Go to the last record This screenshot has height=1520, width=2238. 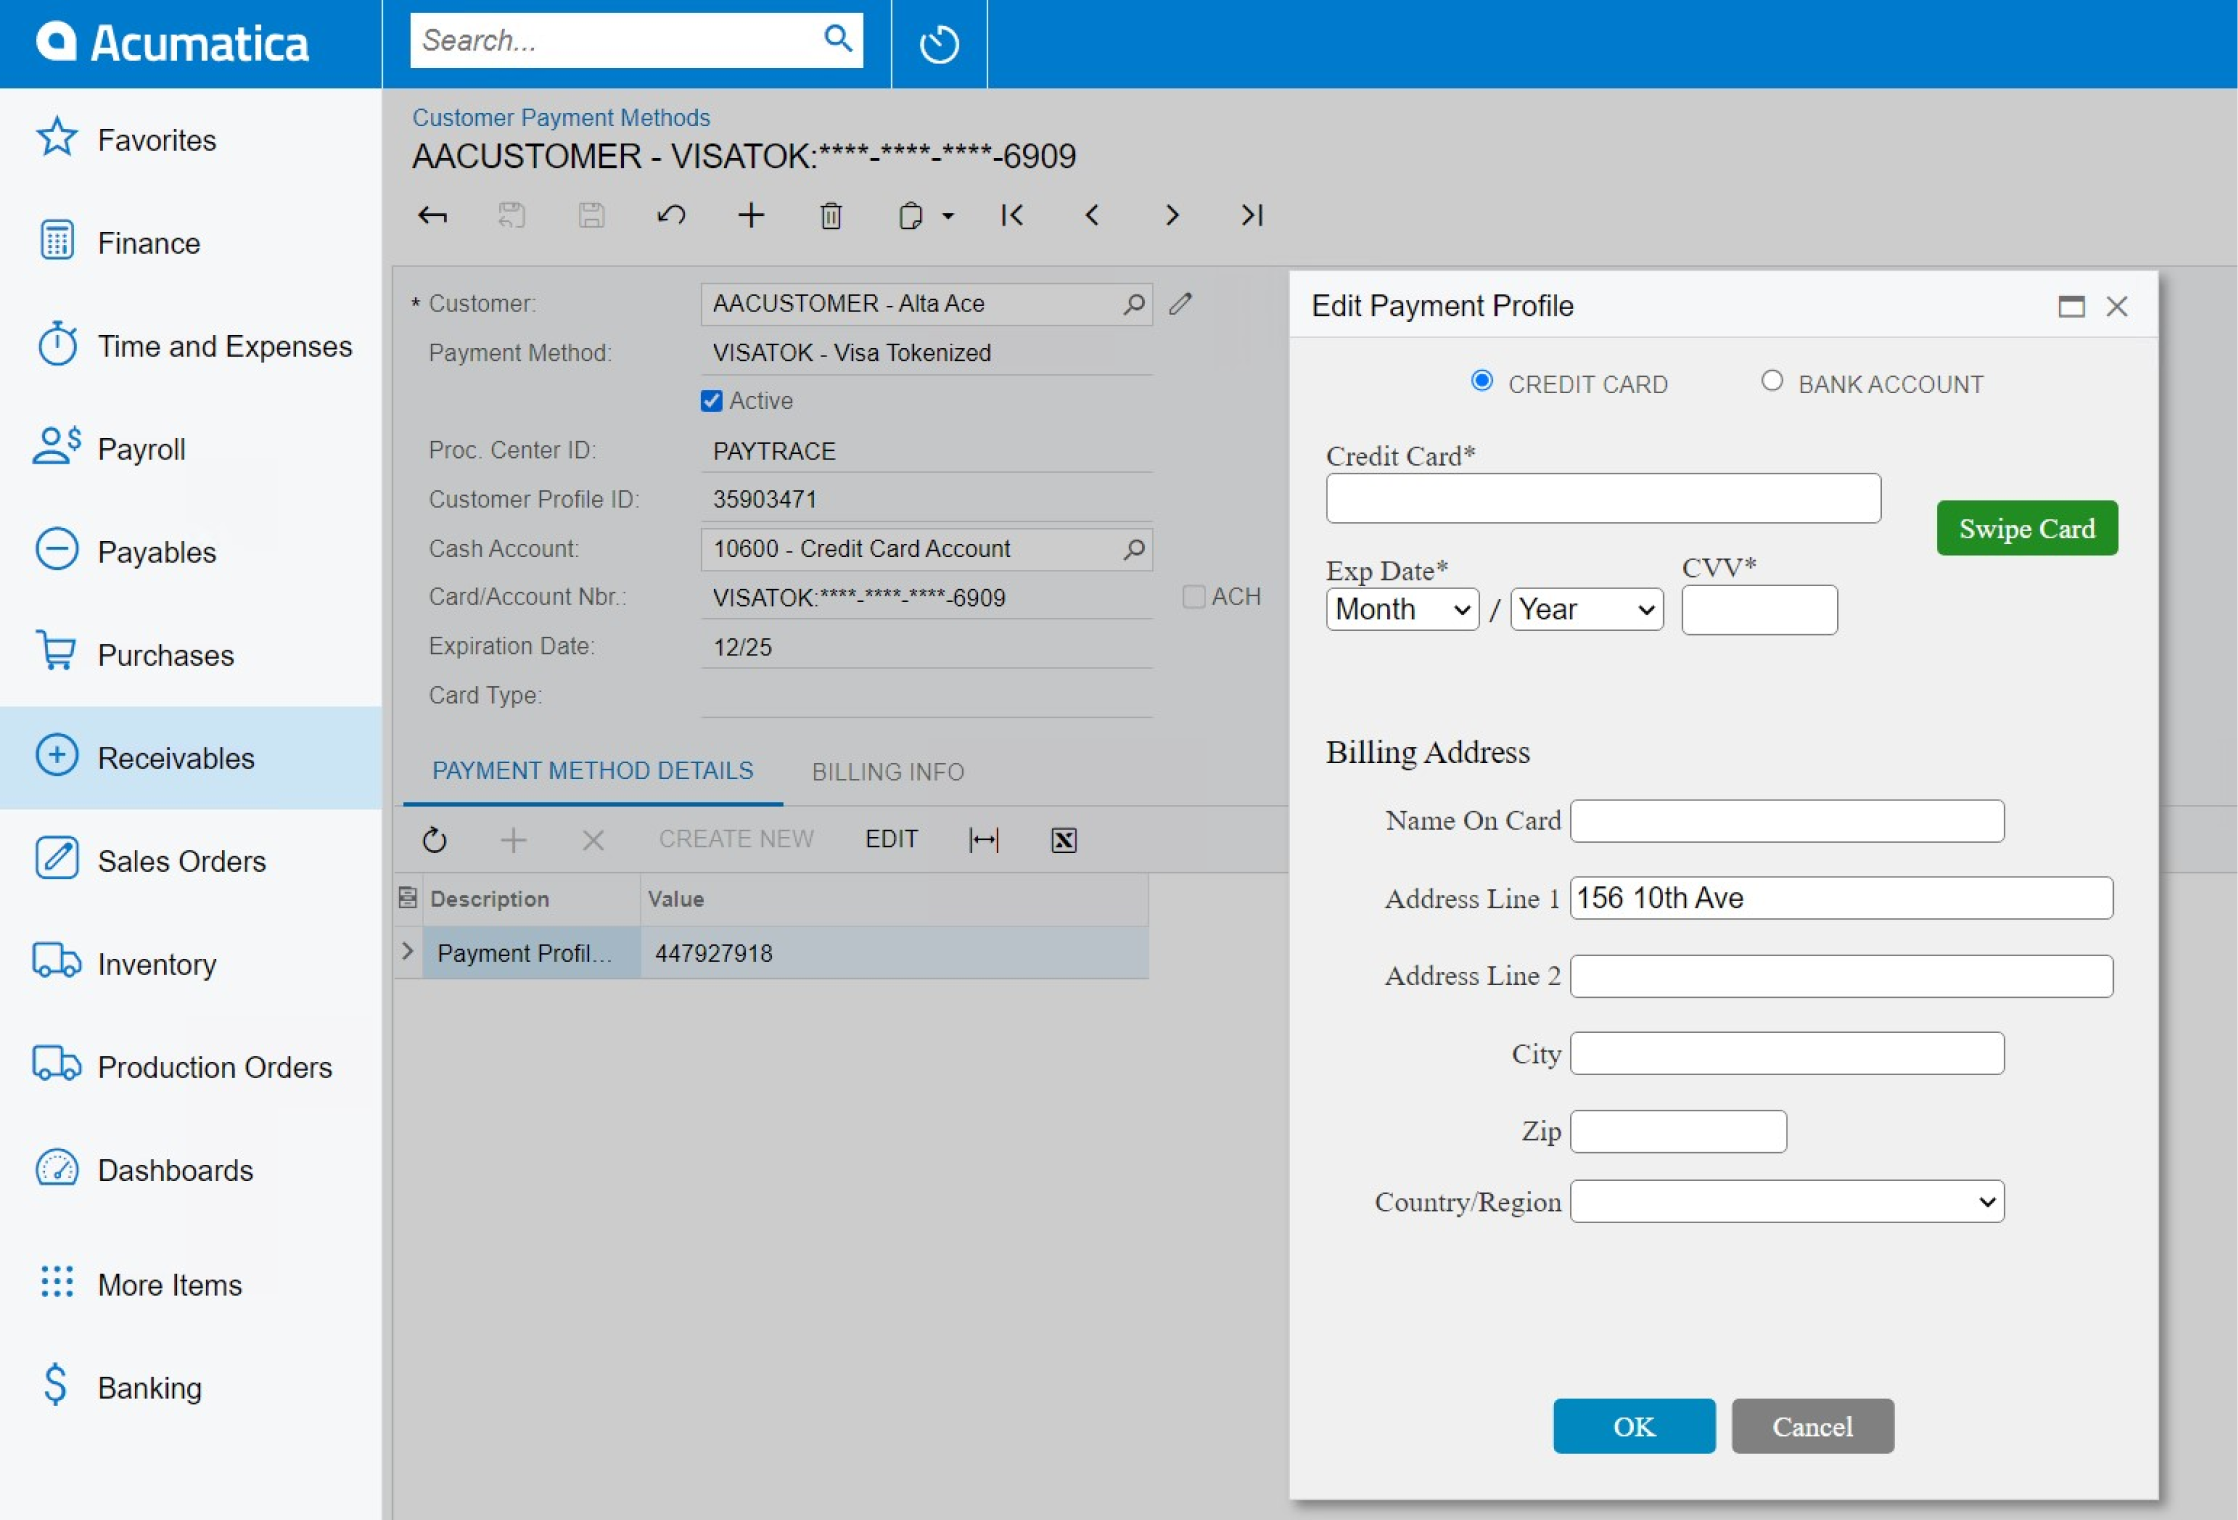tap(1252, 215)
